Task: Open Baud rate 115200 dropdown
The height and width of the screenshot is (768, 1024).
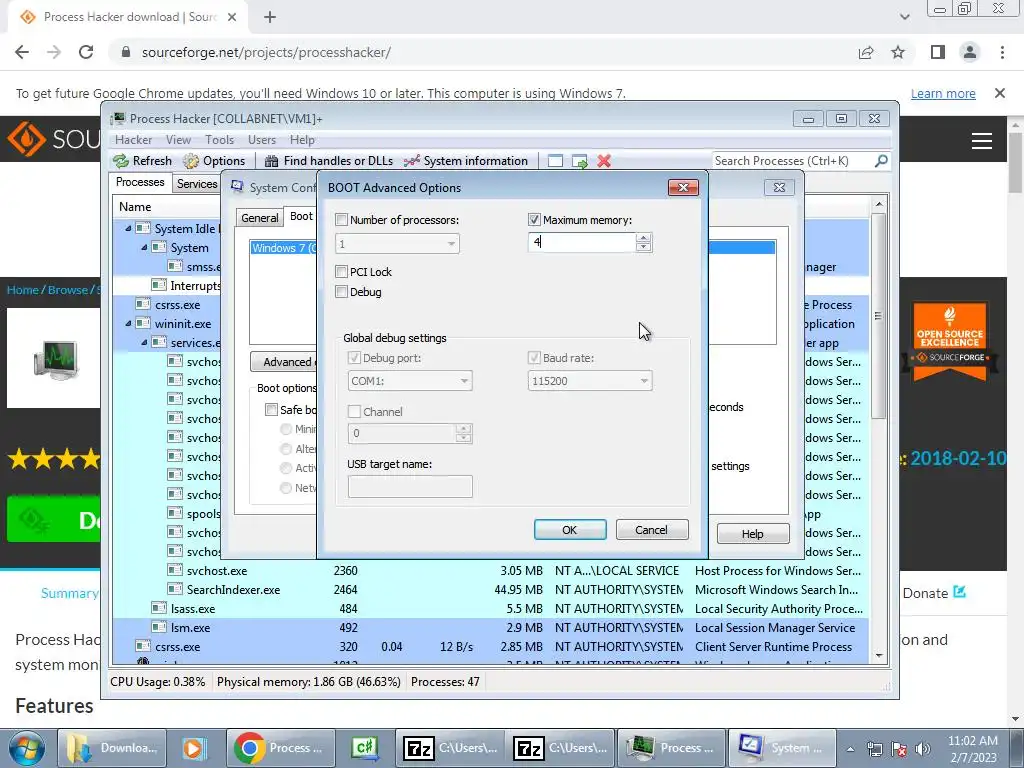Action: tap(590, 381)
